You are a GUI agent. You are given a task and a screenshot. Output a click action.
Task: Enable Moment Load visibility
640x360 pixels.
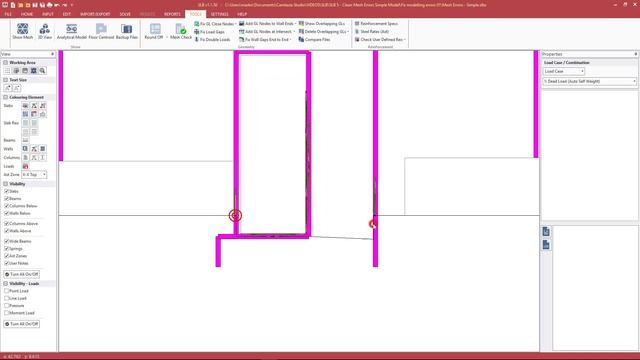pyautogui.click(x=6, y=313)
